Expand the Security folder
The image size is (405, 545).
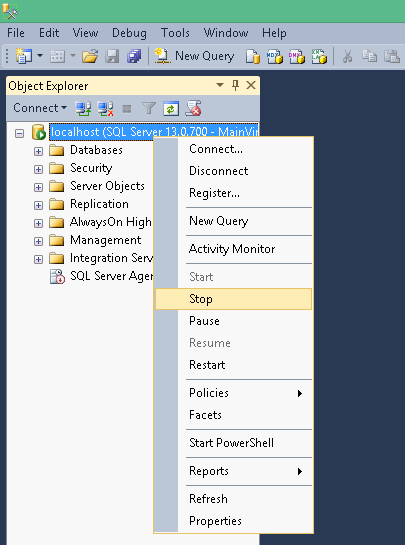tap(38, 169)
